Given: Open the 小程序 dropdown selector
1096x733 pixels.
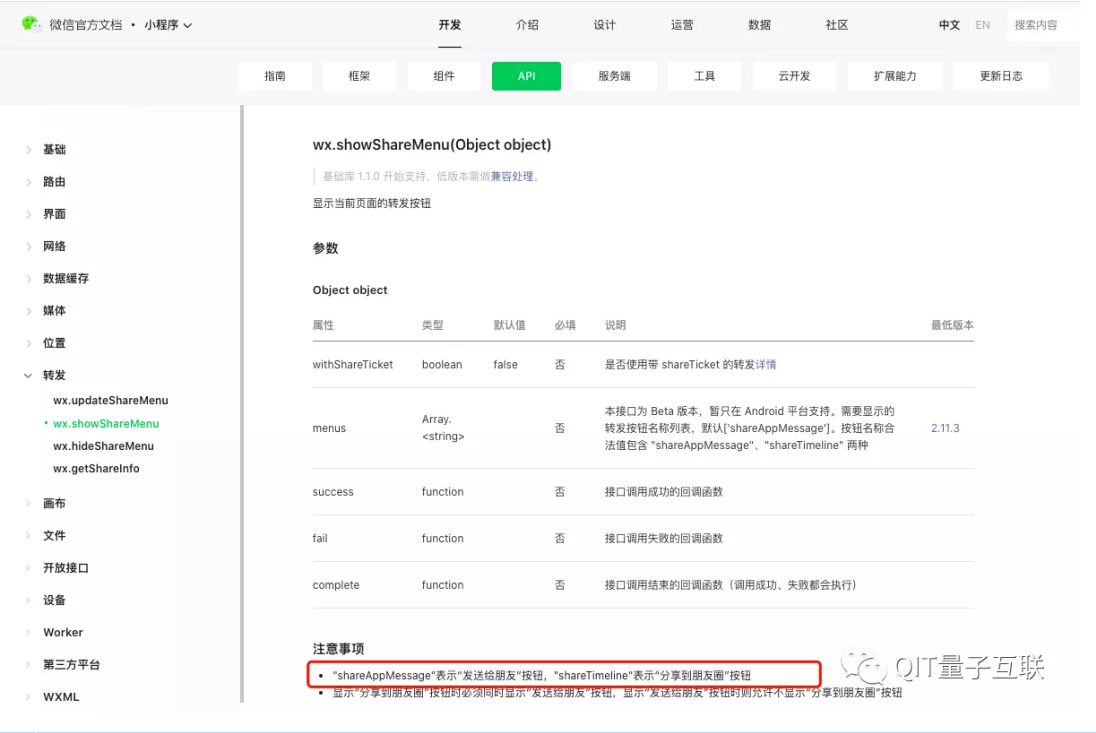Looking at the screenshot, I should pos(168,25).
